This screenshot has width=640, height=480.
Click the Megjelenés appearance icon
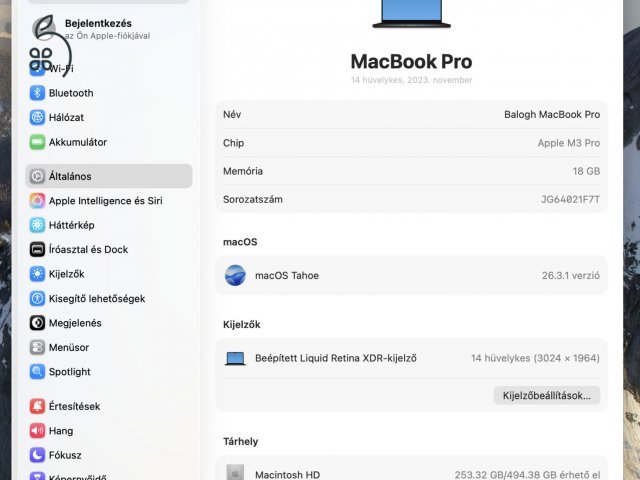pos(37,323)
